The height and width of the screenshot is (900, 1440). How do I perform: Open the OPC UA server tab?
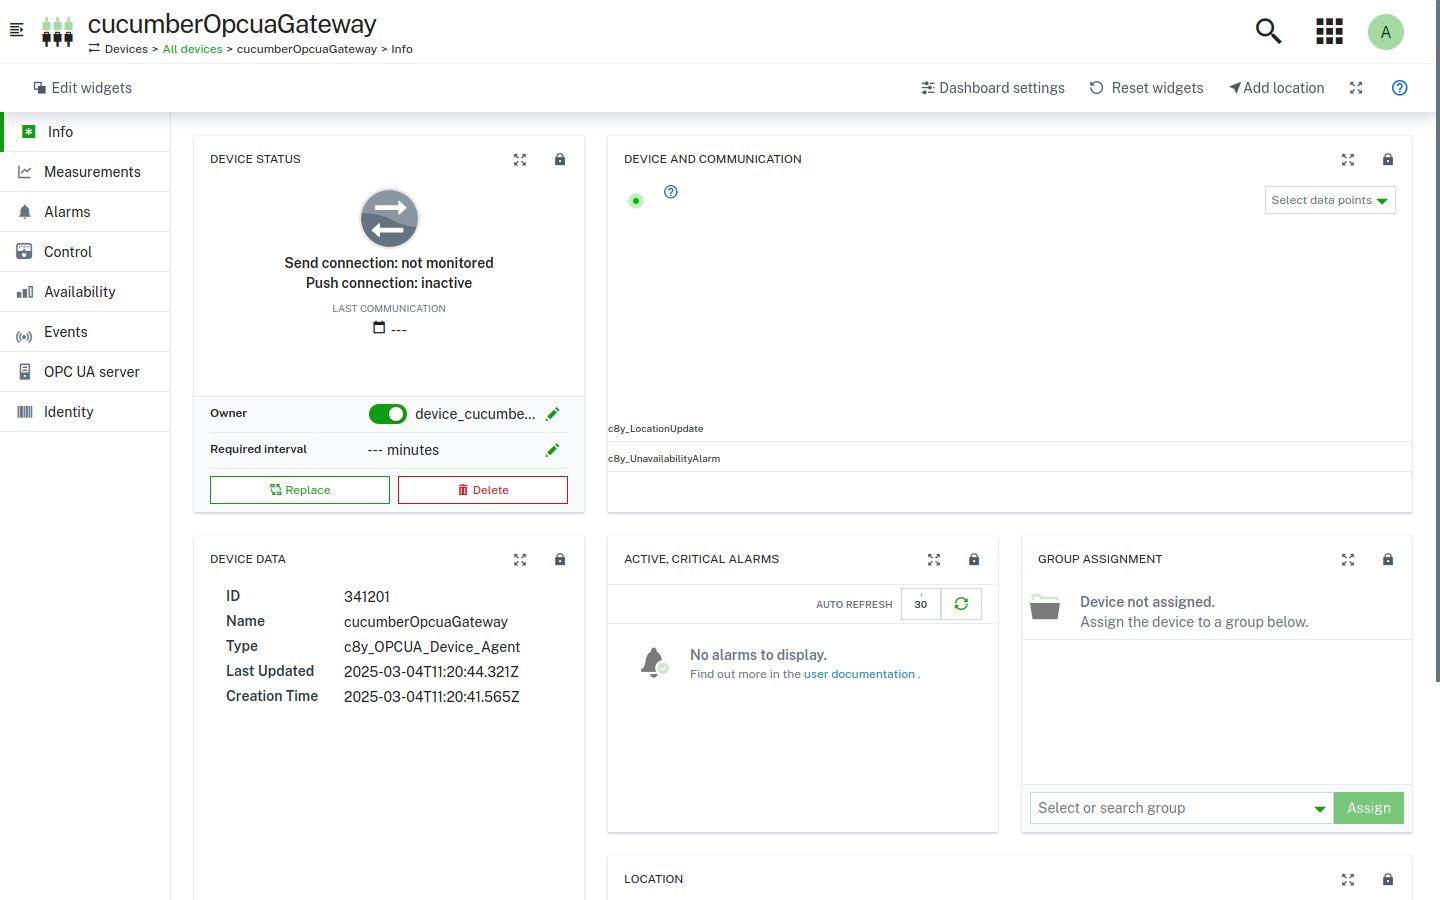click(x=92, y=371)
